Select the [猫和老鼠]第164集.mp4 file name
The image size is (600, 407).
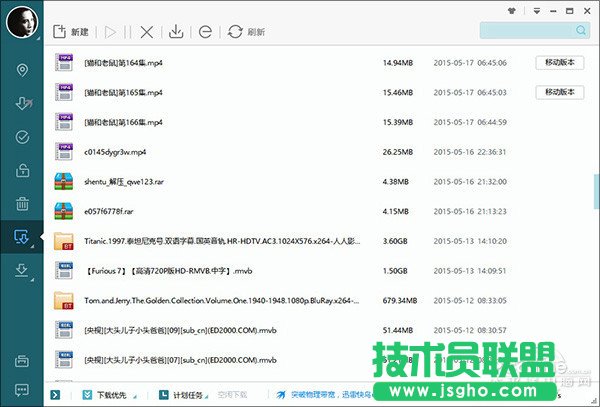click(123, 63)
